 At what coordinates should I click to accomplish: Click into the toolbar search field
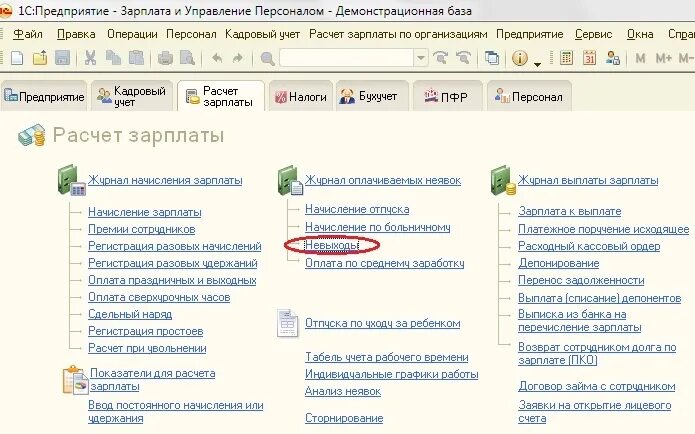347,58
